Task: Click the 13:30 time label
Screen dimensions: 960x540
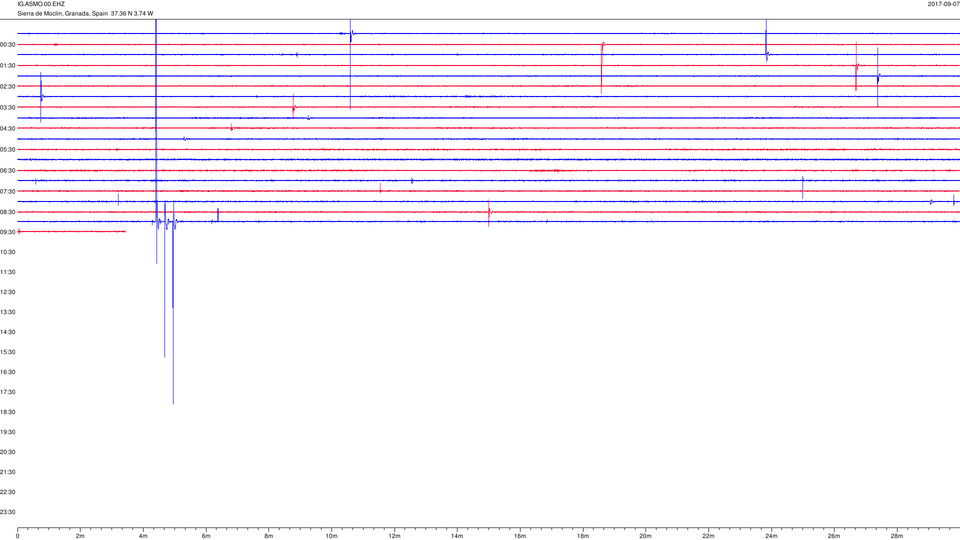Action: 7,312
